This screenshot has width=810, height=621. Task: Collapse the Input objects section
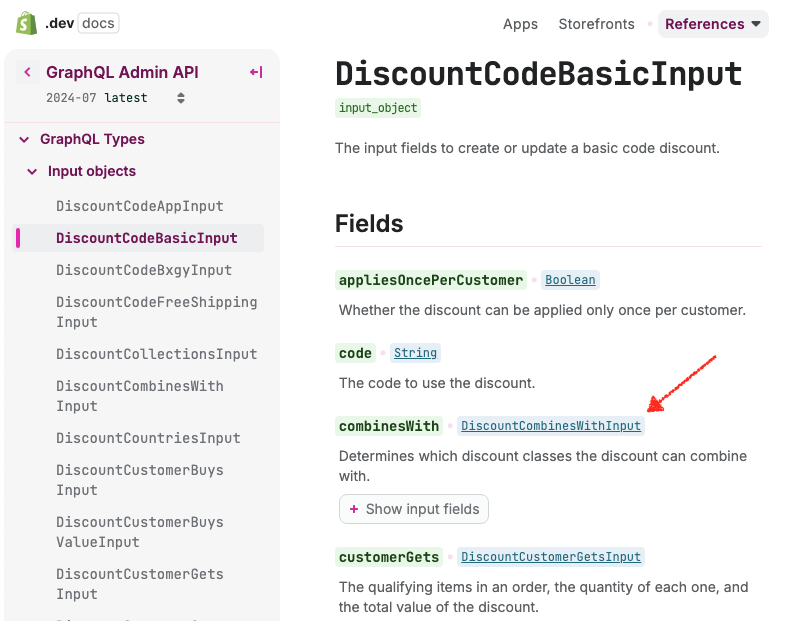[x=33, y=171]
